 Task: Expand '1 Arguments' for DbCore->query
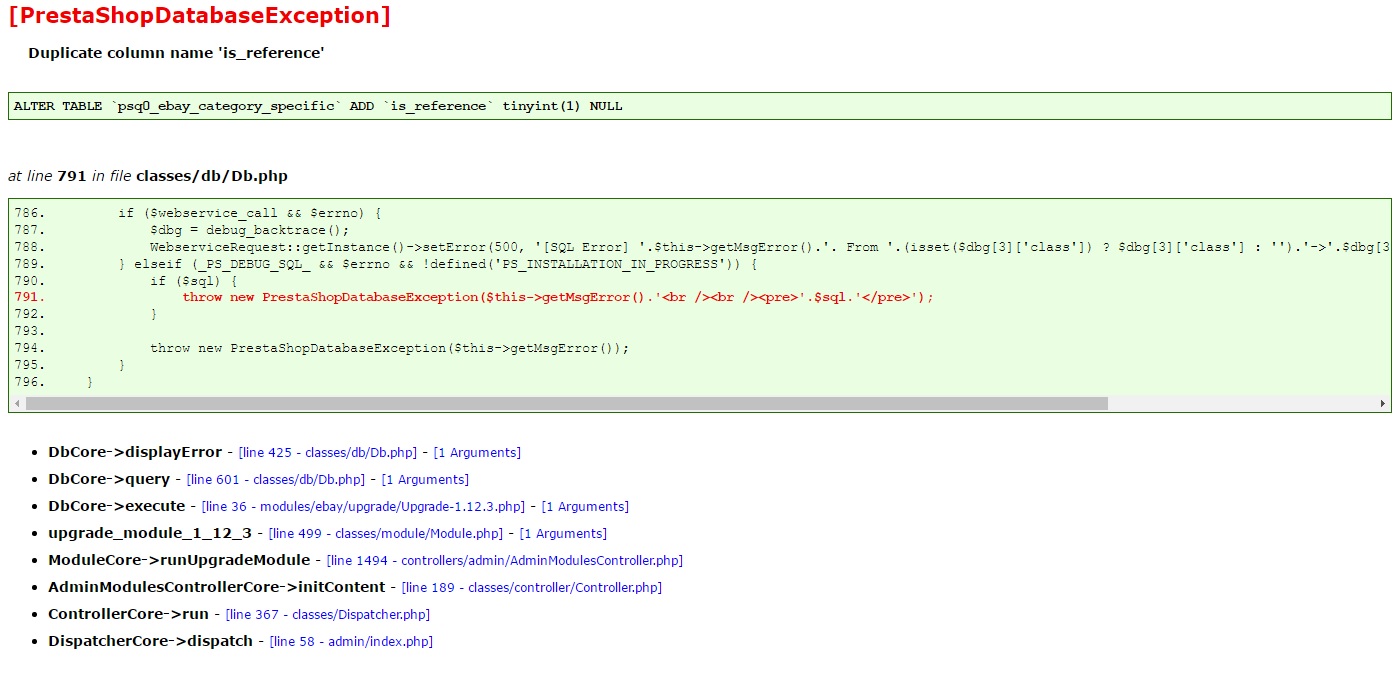pos(425,480)
